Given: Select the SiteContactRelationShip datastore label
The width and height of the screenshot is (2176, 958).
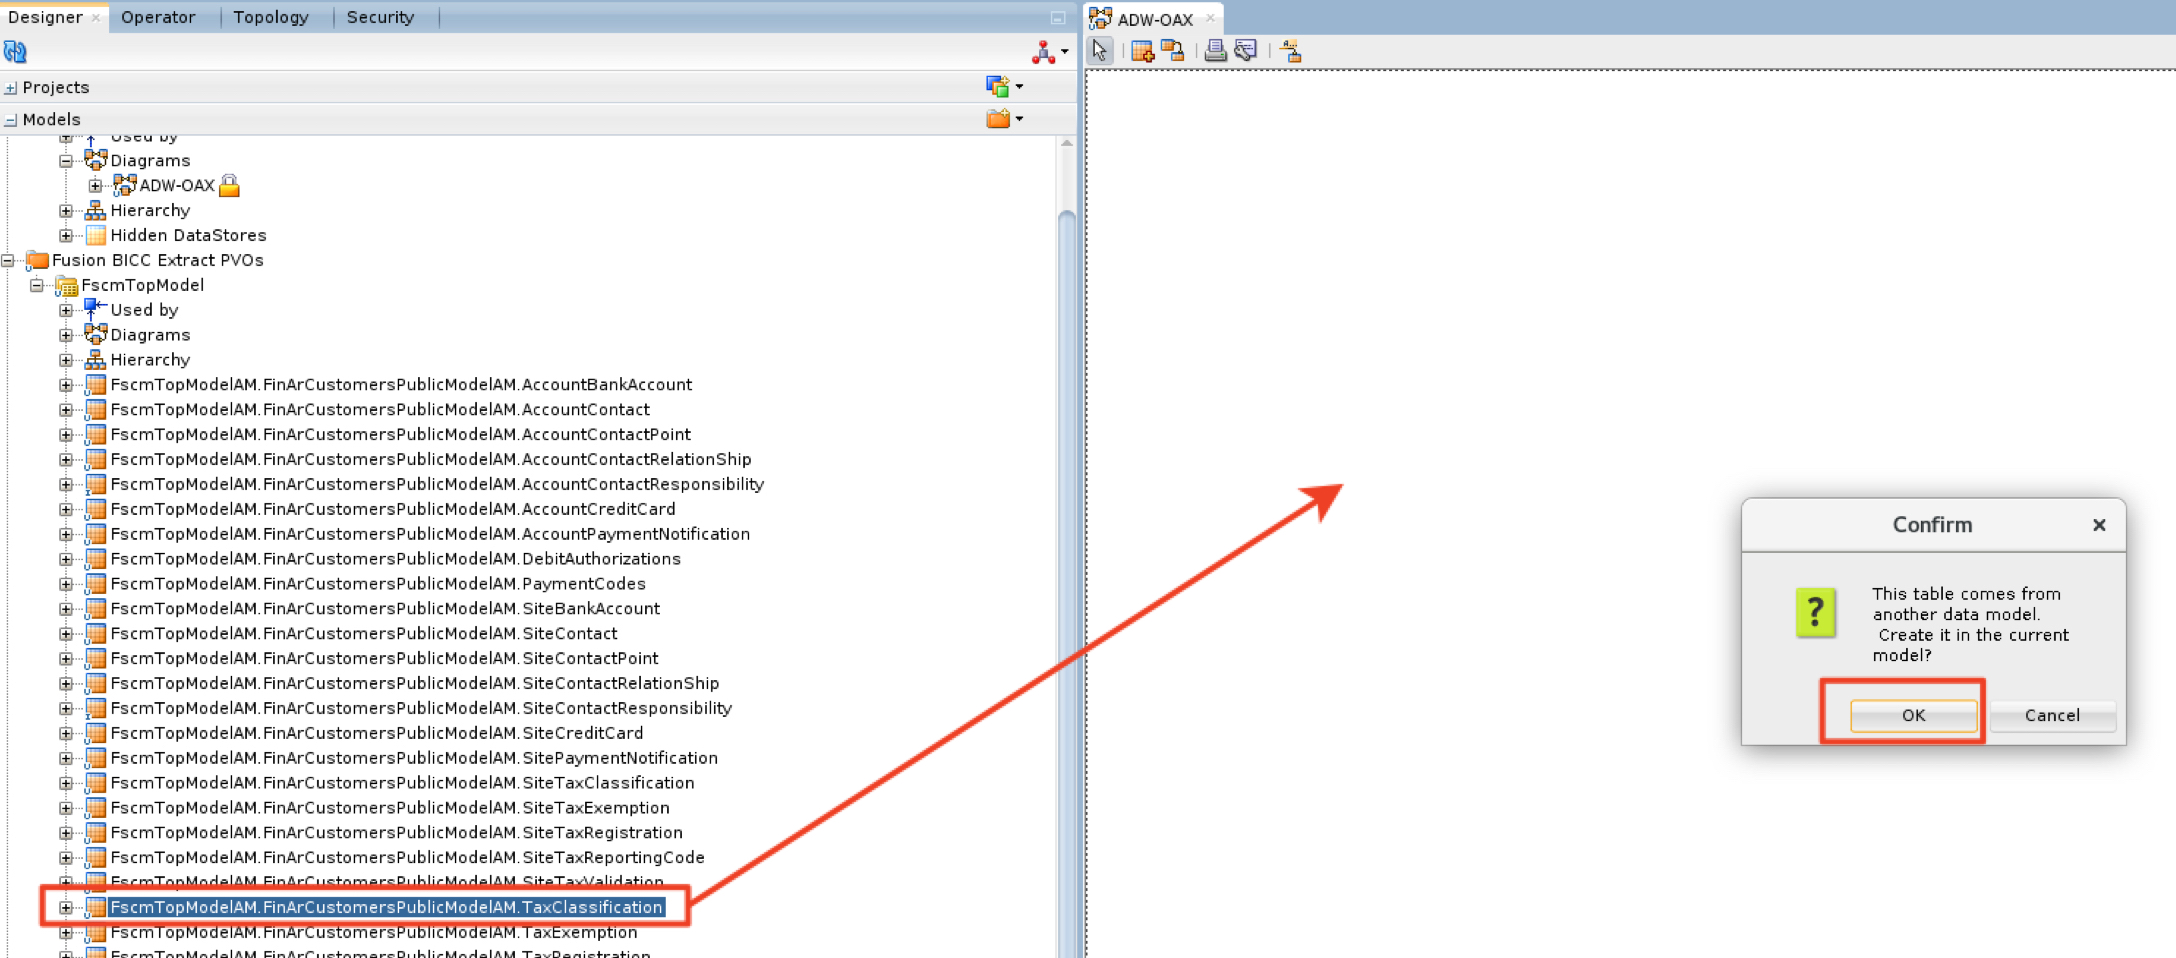Looking at the screenshot, I should [x=415, y=684].
